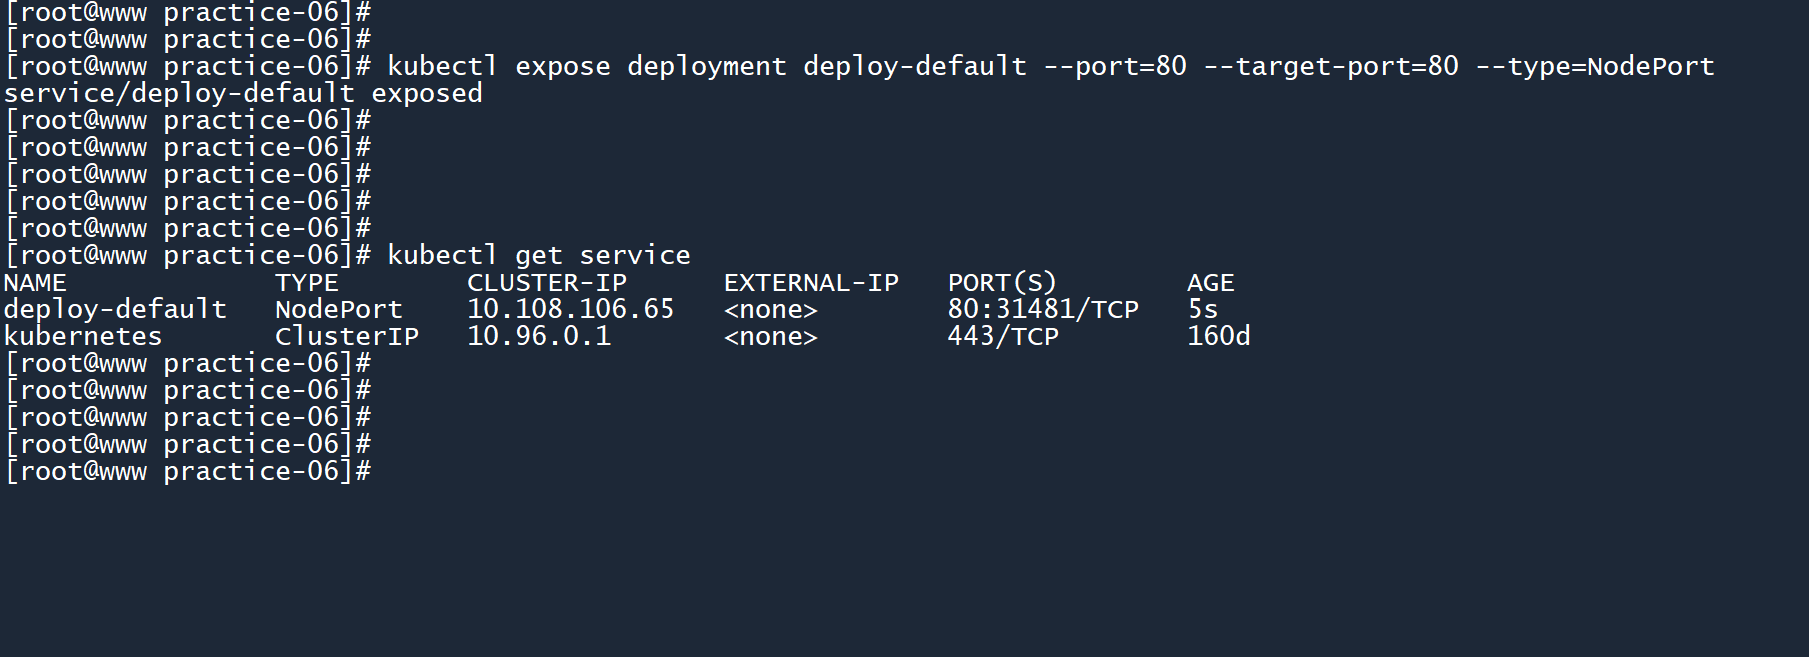Click the kubernetes service name
This screenshot has width=1809, height=657.
pos(83,337)
